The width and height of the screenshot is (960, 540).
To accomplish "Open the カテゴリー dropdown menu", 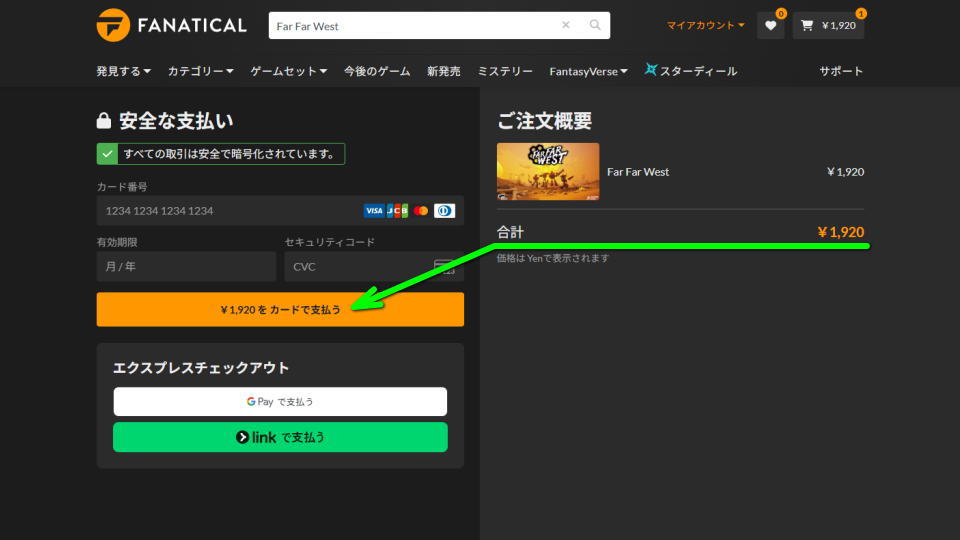I will coord(200,71).
